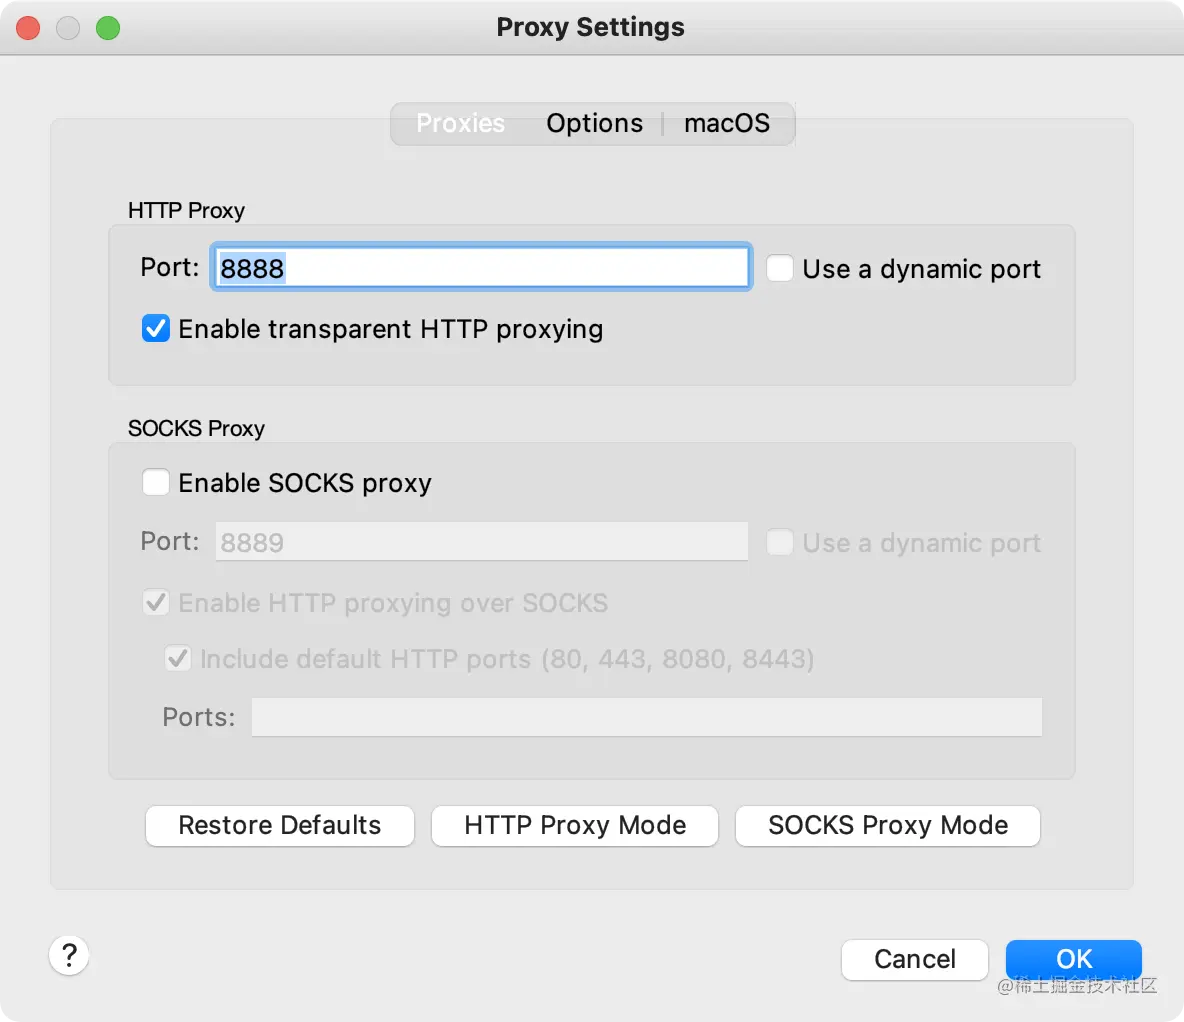Screen dimensions: 1184x1022
Task: Click the Restore Defaults button
Action: pyautogui.click(x=279, y=825)
